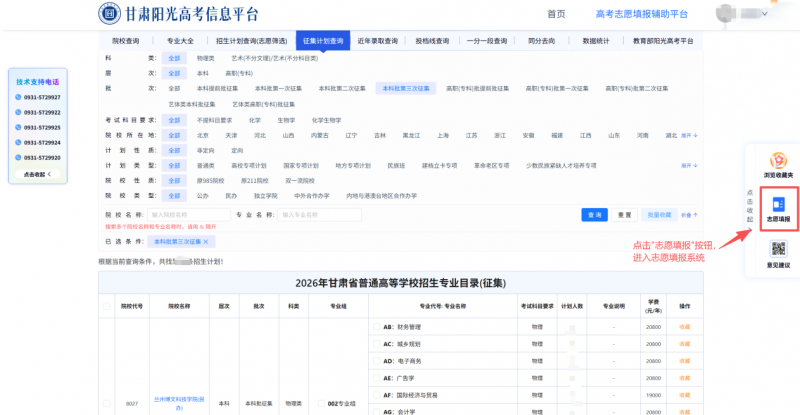Open the 招生计划查询(志愿筛选) tab
The image size is (800, 415).
point(252,41)
